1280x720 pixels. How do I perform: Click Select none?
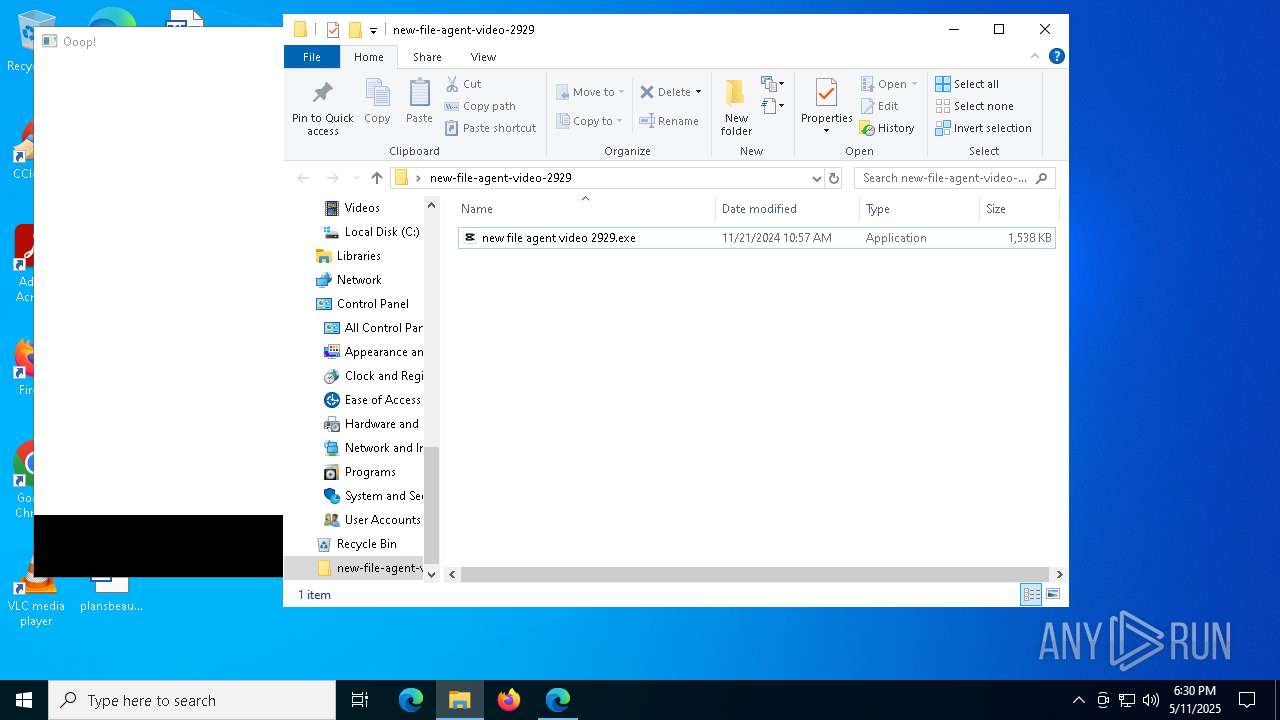coord(974,106)
